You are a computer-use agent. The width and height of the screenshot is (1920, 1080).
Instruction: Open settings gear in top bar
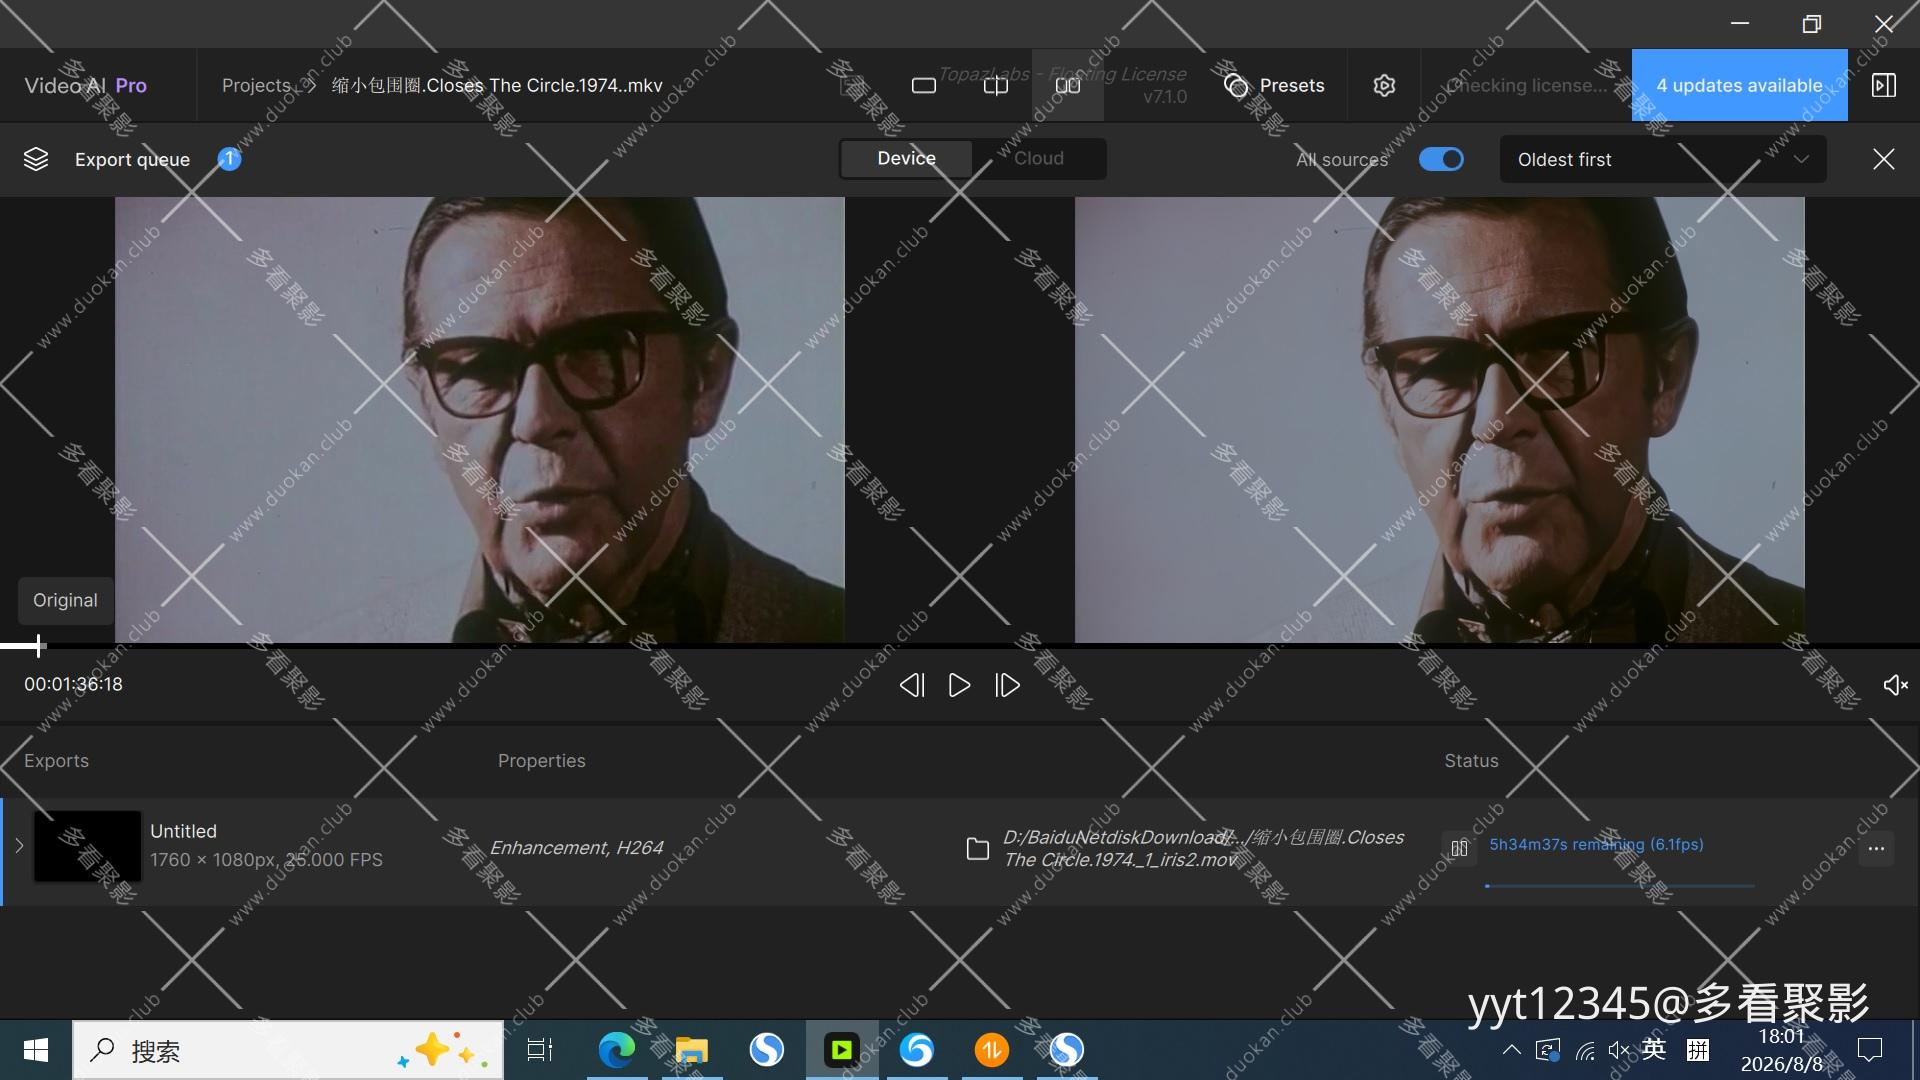click(x=1384, y=86)
